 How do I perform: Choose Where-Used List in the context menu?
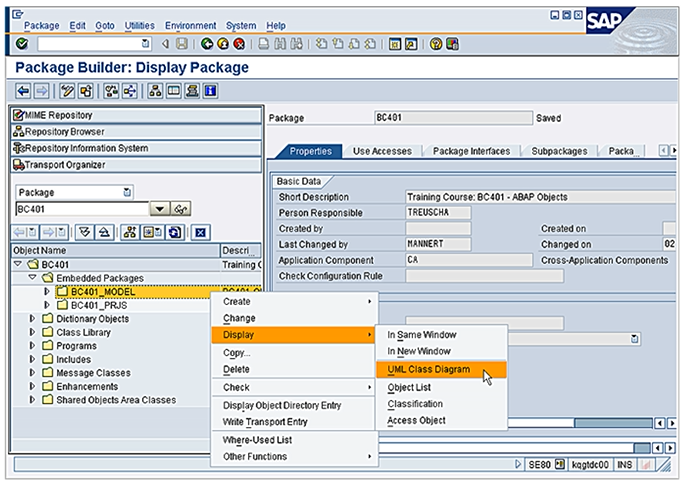pyautogui.click(x=256, y=440)
